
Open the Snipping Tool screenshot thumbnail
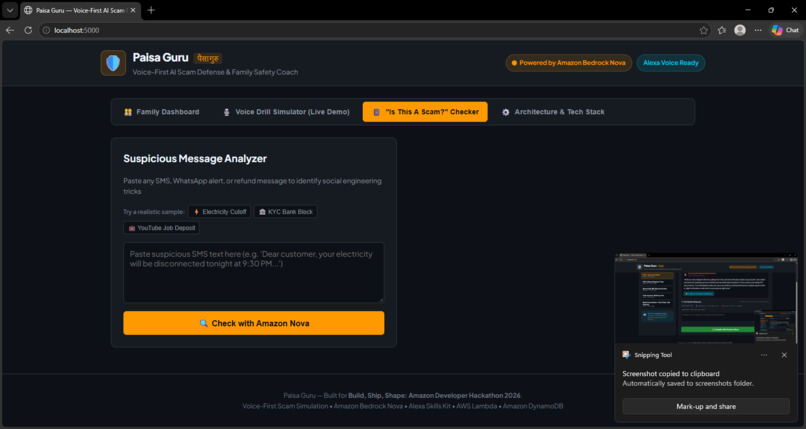pos(706,298)
